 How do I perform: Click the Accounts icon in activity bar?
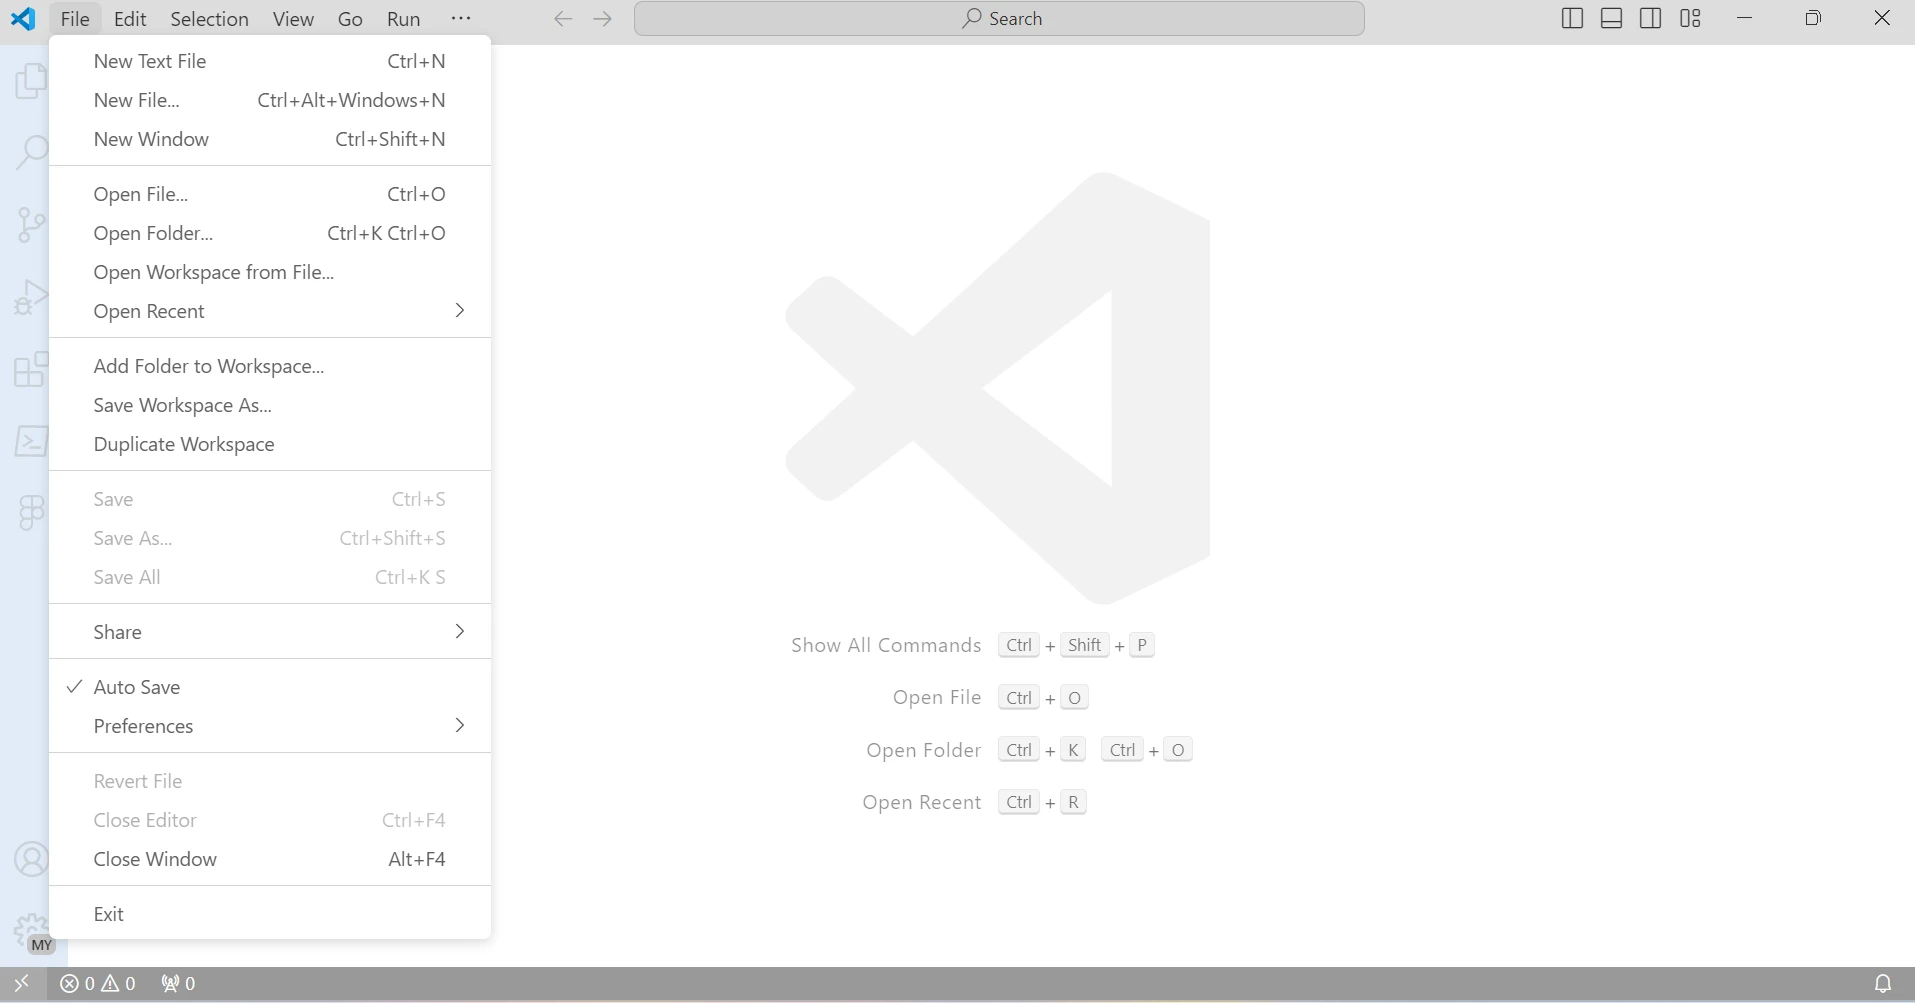pyautogui.click(x=31, y=859)
